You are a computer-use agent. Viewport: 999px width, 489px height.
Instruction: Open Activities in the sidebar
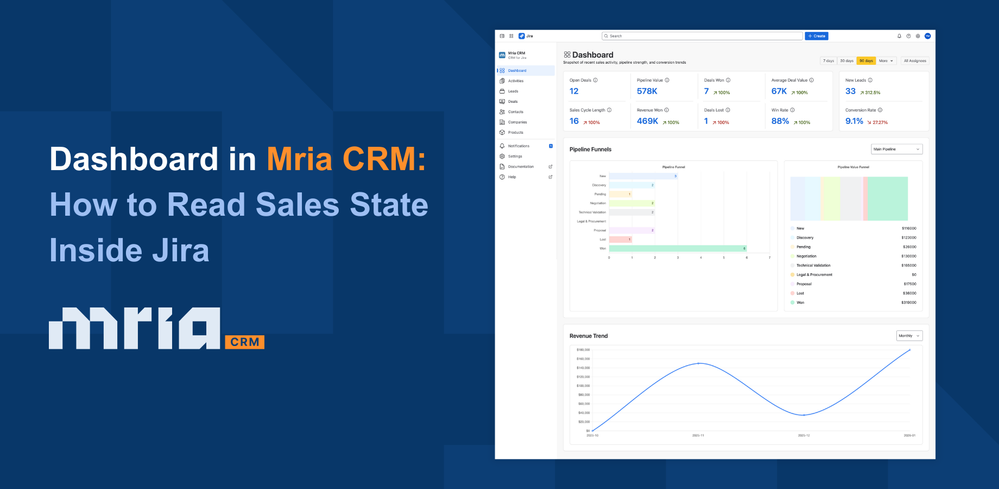(x=526, y=81)
